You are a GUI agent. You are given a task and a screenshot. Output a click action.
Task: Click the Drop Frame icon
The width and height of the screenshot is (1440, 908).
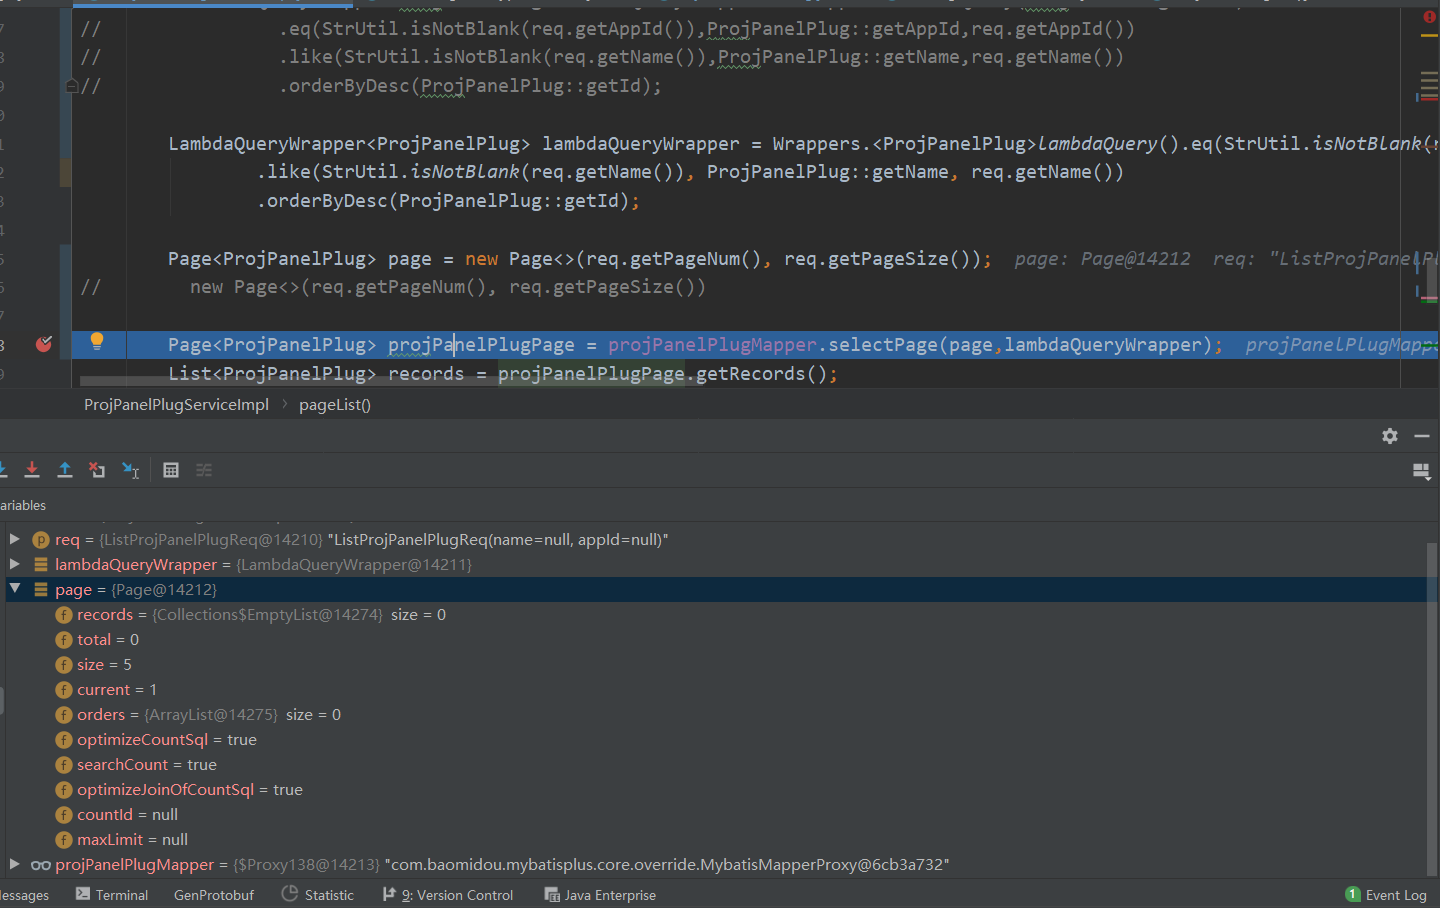click(x=97, y=470)
